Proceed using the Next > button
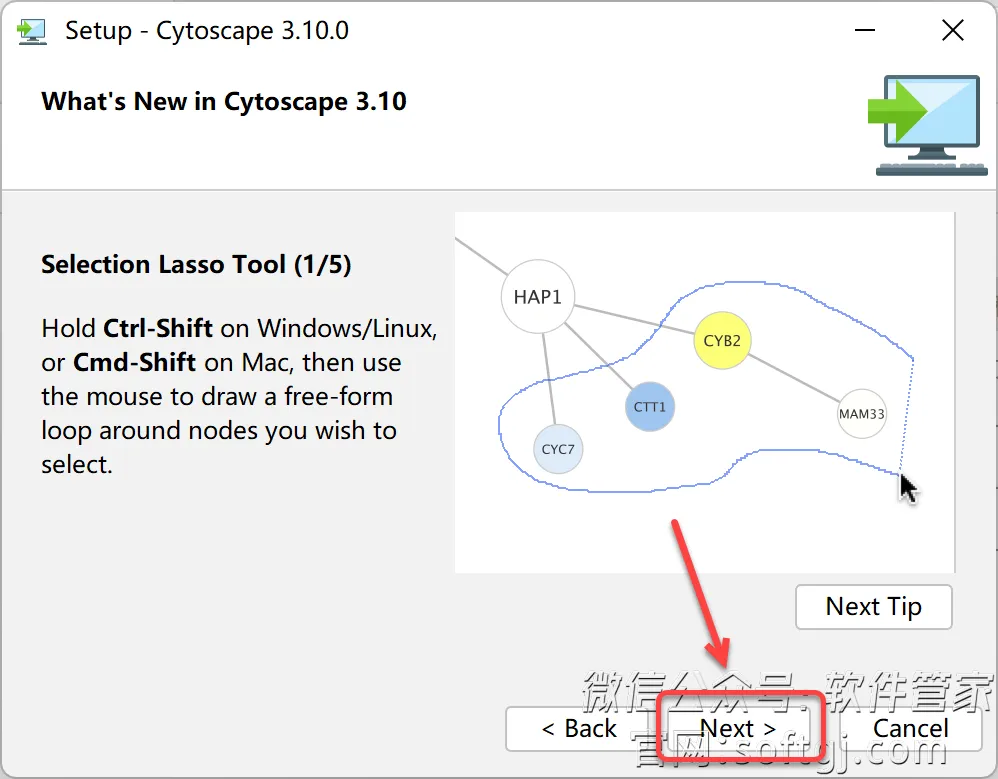The width and height of the screenshot is (998, 779). pyautogui.click(x=738, y=729)
